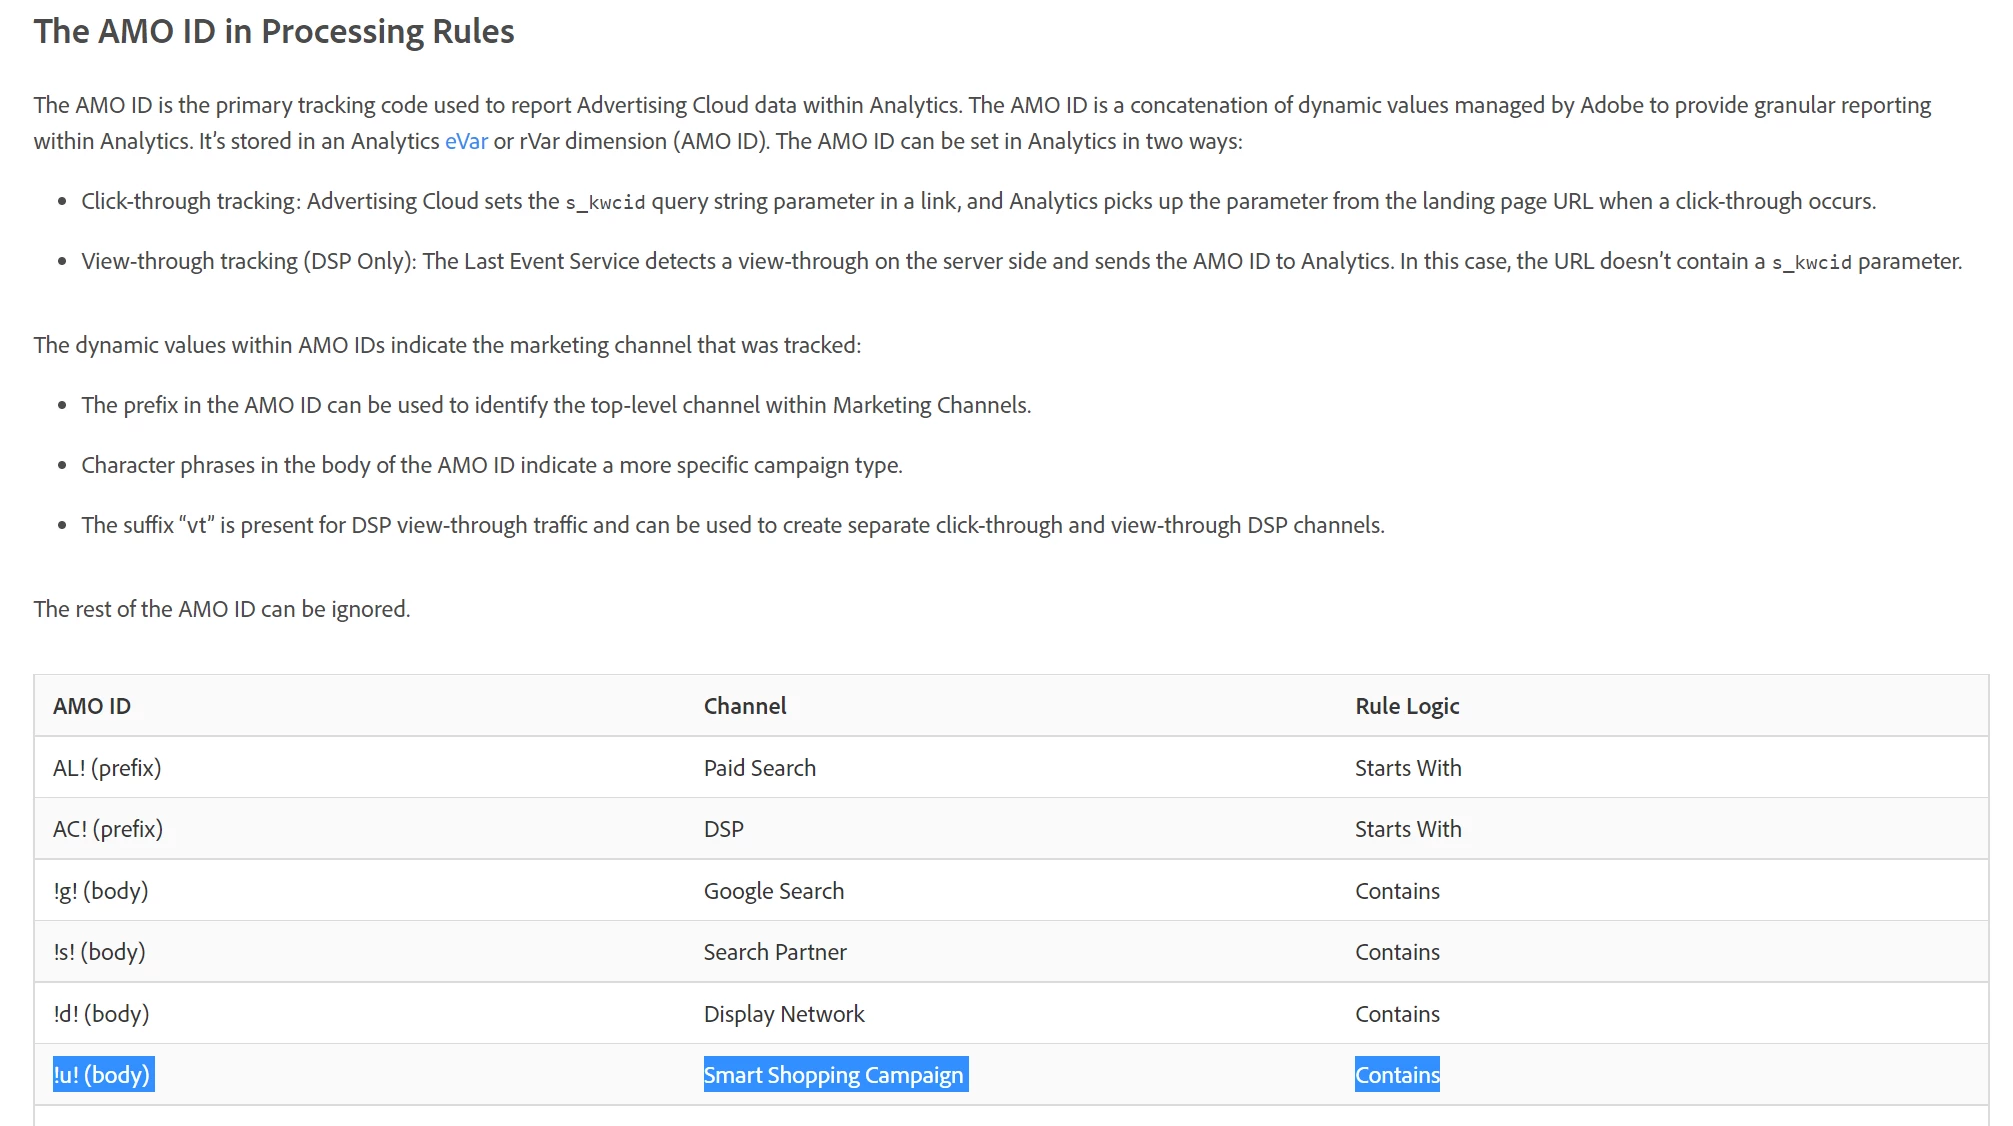Click the Google Search channel cell
Viewport: 2013px width, 1126px height.
pyautogui.click(x=774, y=891)
